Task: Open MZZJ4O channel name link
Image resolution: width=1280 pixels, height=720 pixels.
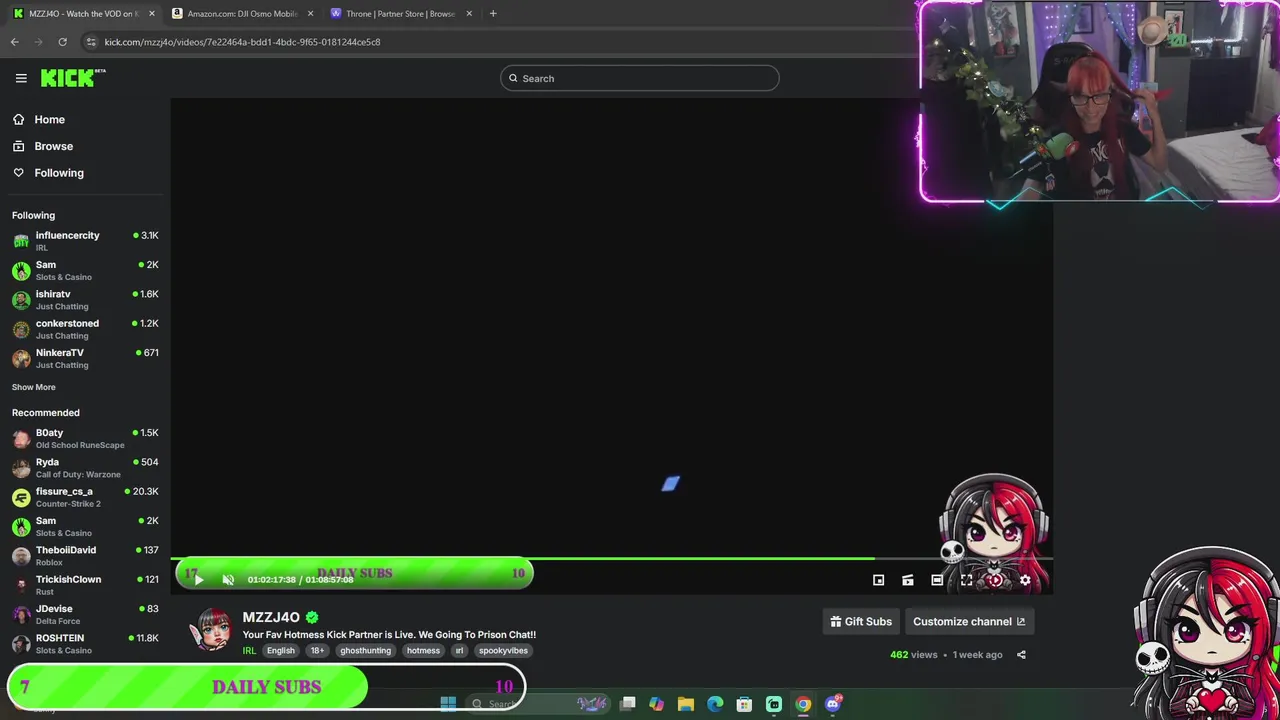Action: pos(271,617)
